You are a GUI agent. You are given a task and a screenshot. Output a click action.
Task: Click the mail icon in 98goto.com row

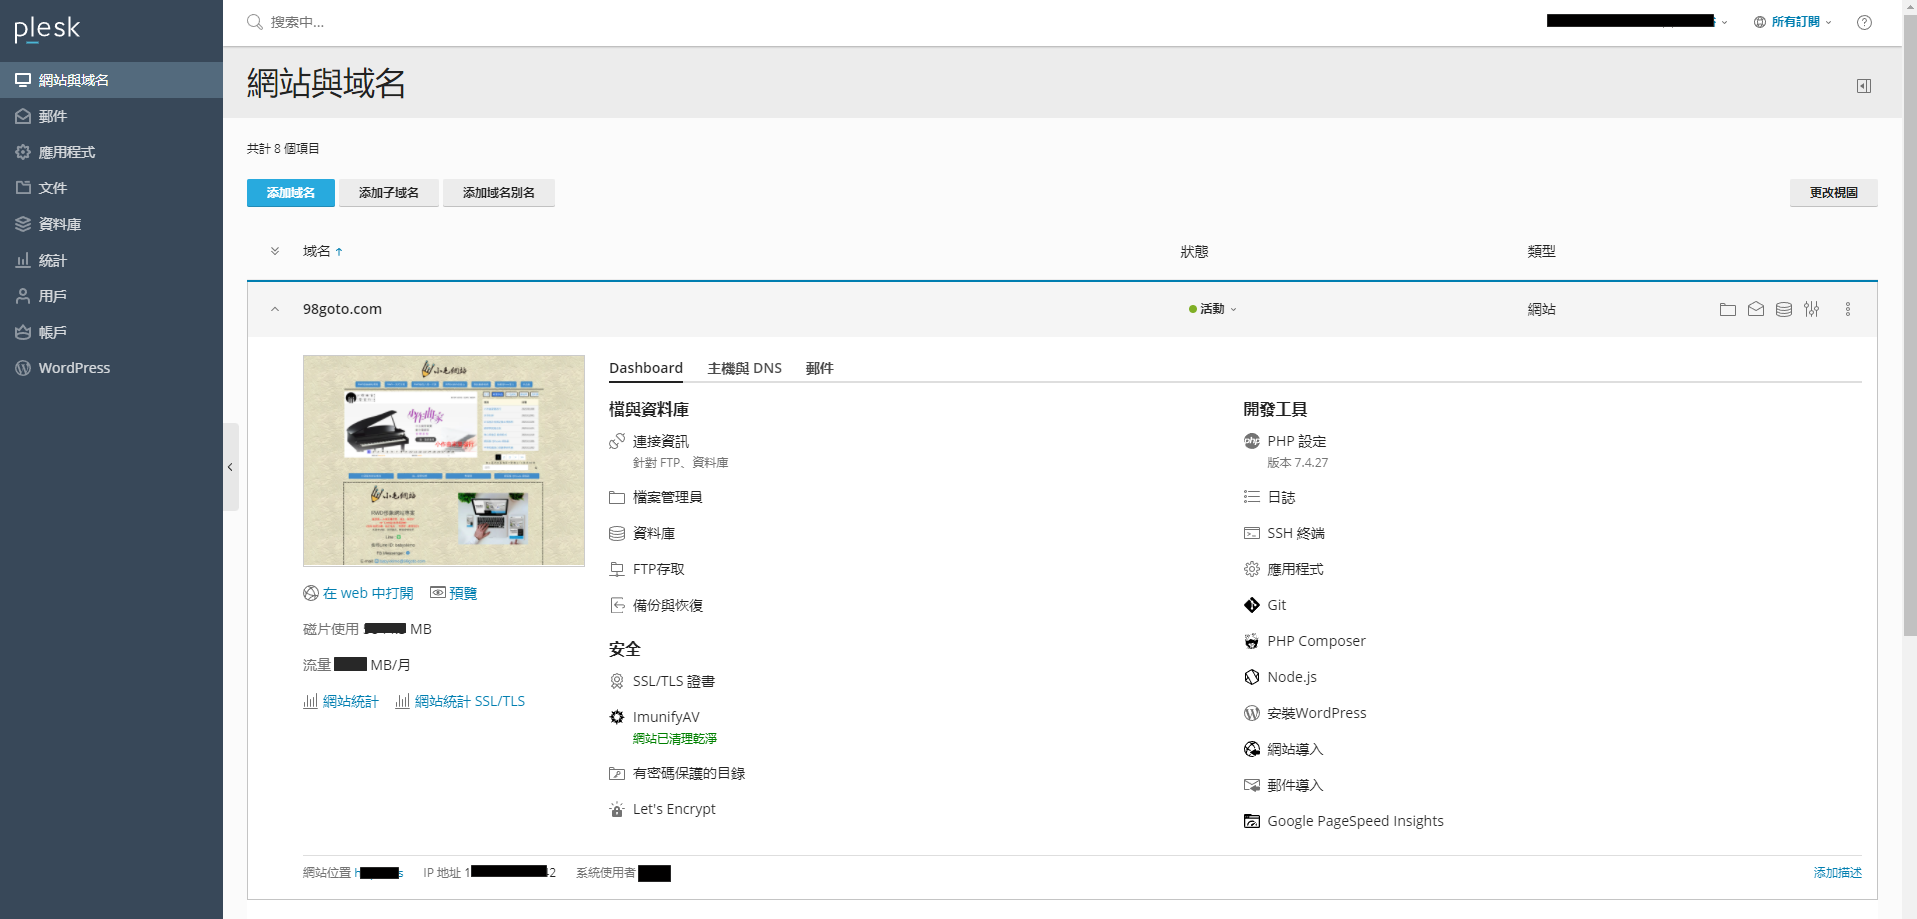tap(1755, 310)
